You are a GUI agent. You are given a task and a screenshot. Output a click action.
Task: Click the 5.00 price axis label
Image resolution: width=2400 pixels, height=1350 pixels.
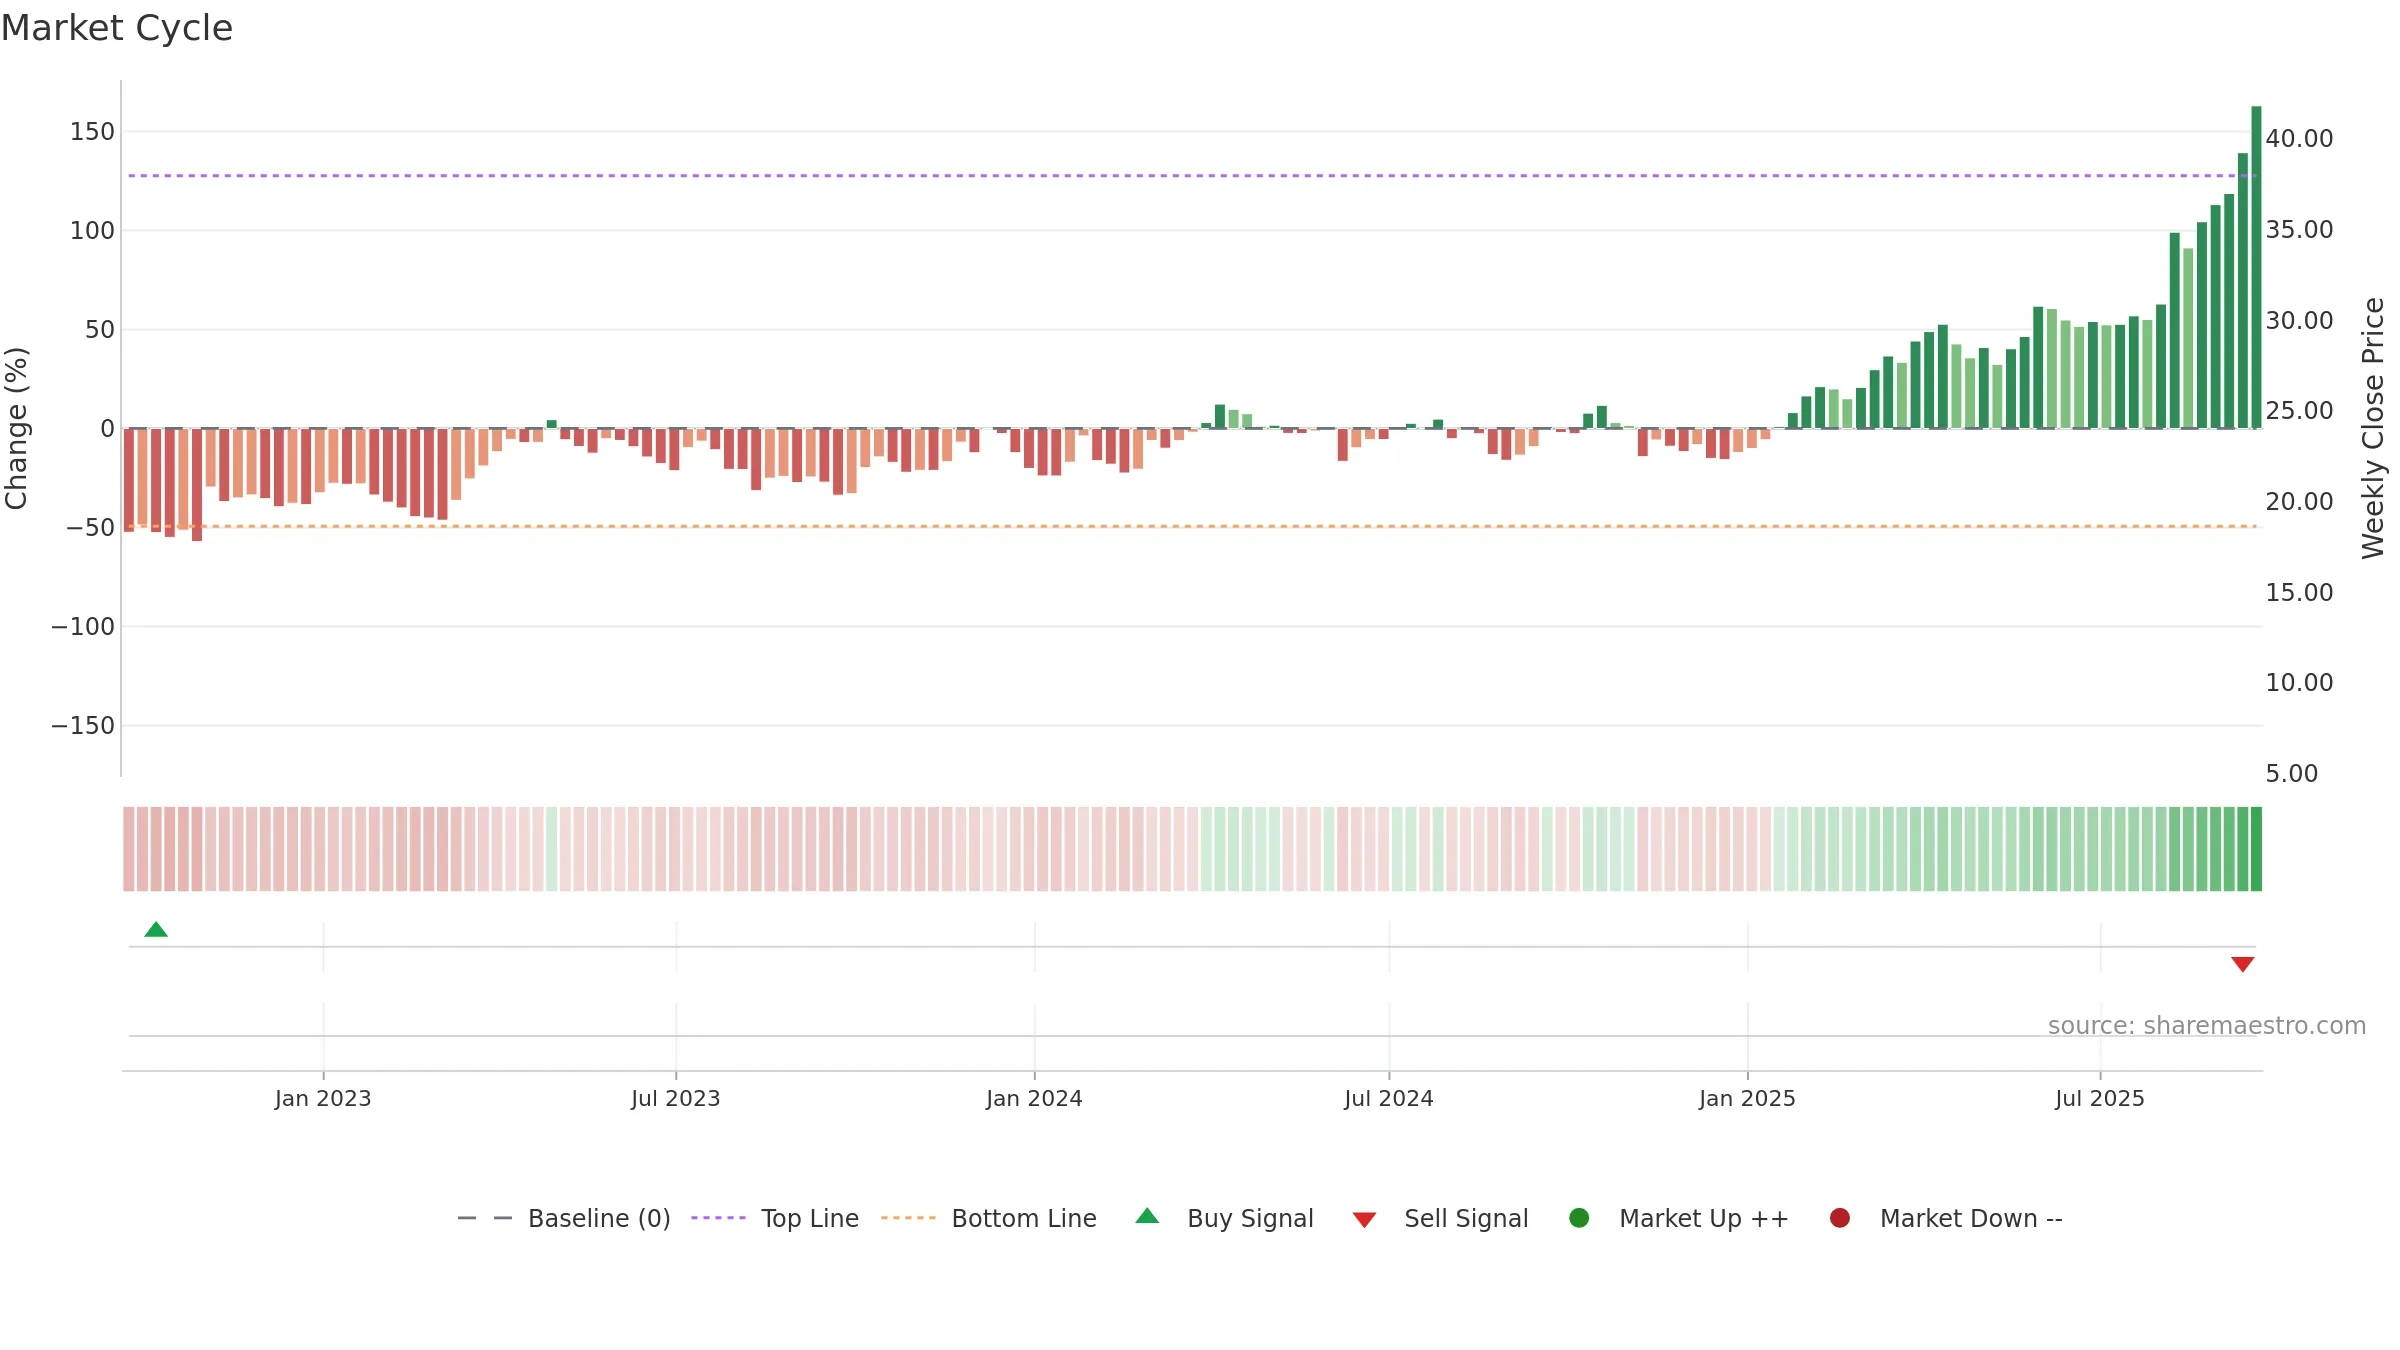point(2291,774)
